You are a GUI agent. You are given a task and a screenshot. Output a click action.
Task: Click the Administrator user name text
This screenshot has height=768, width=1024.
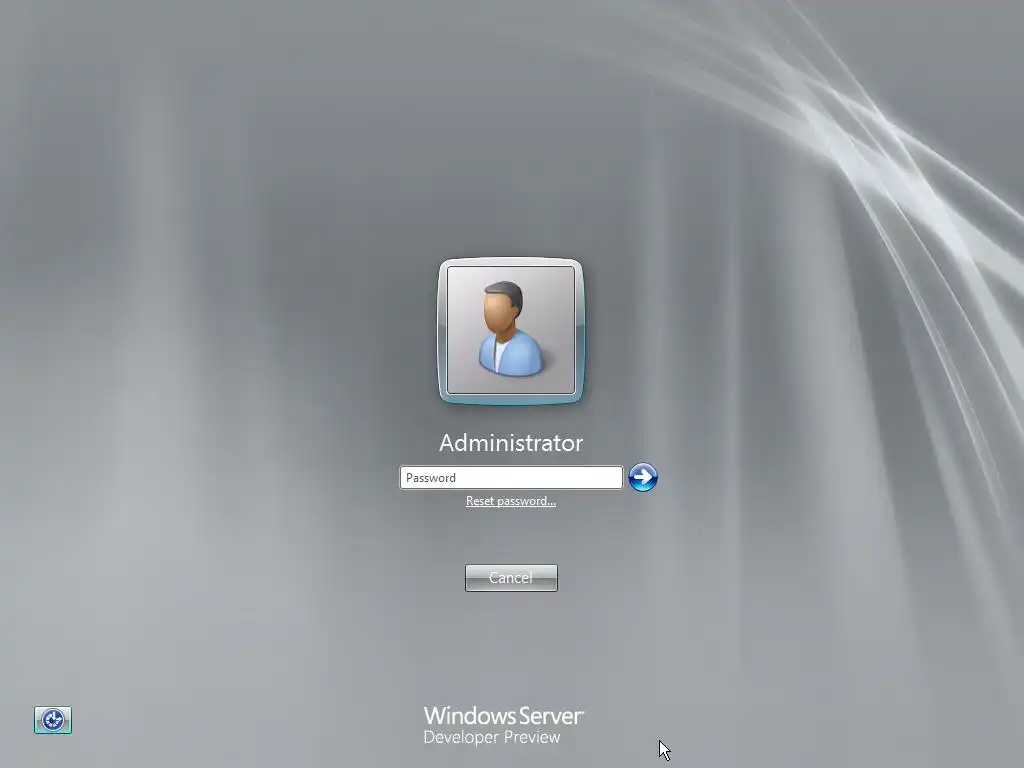[x=511, y=443]
